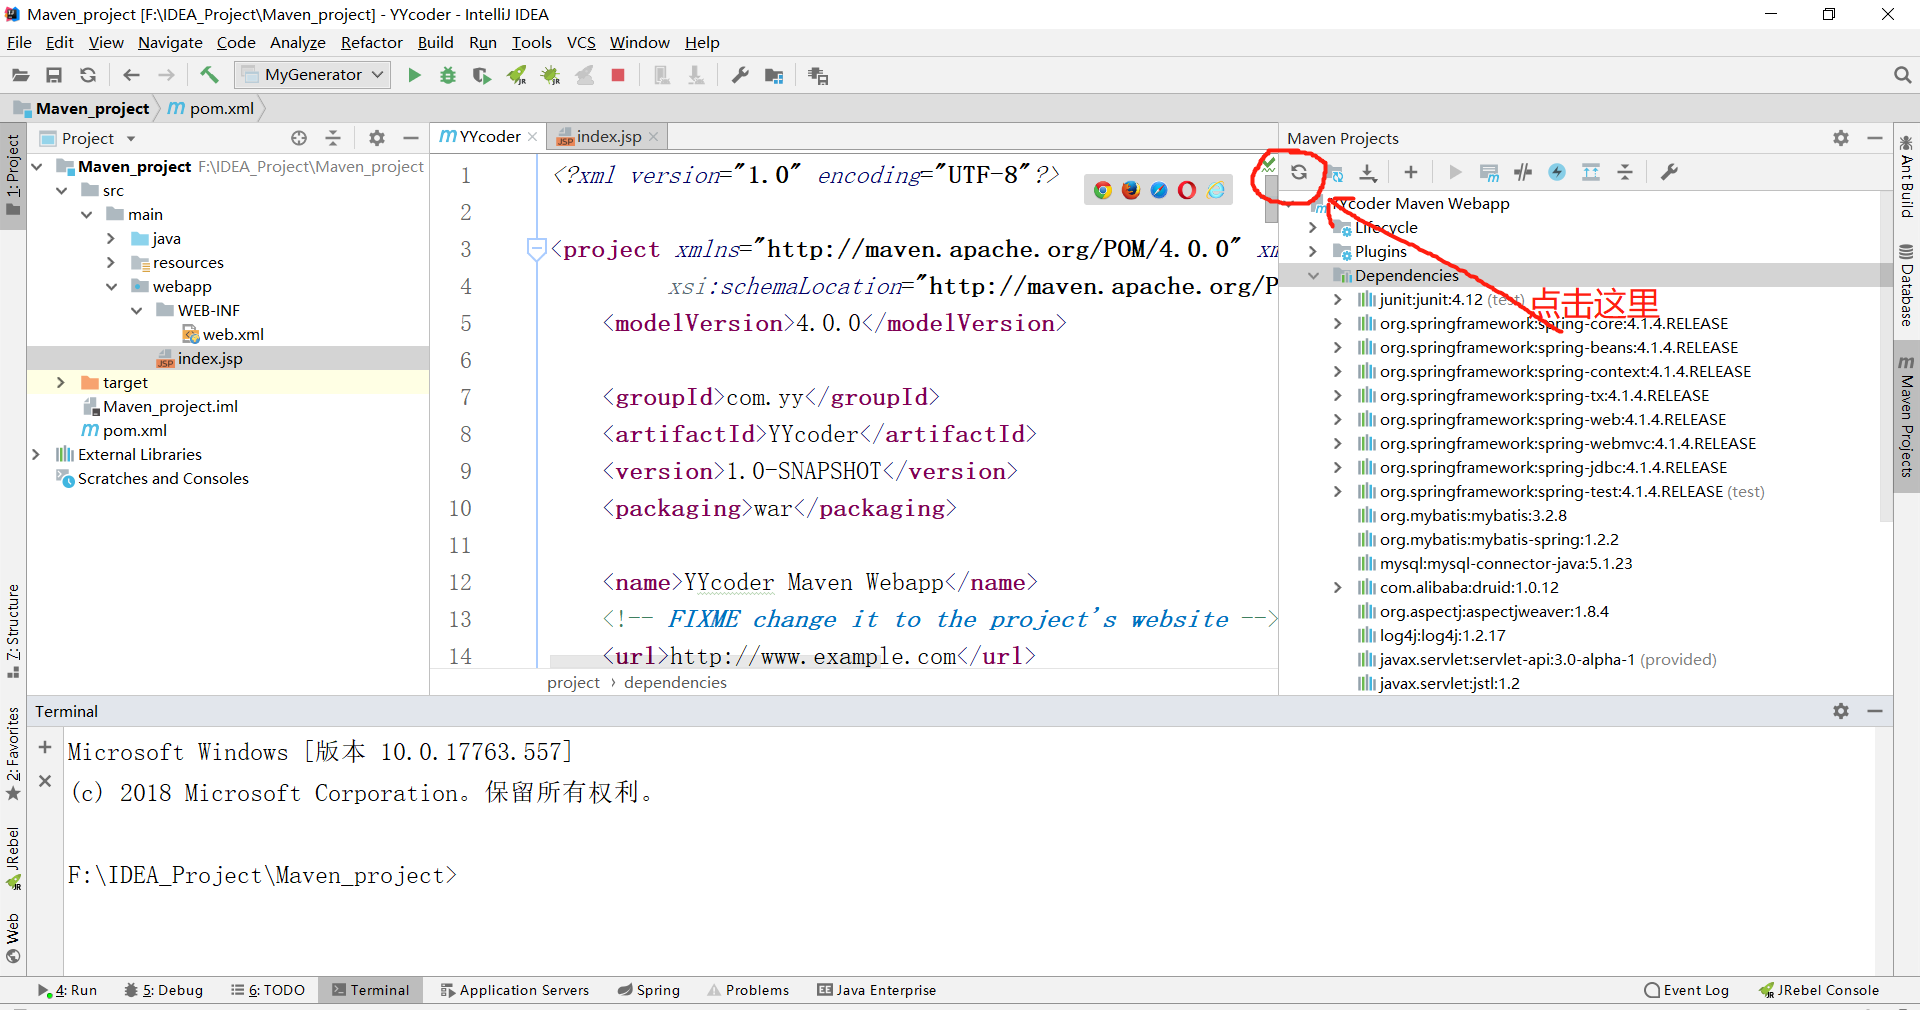Synchronize files icon in main toolbar

88,75
